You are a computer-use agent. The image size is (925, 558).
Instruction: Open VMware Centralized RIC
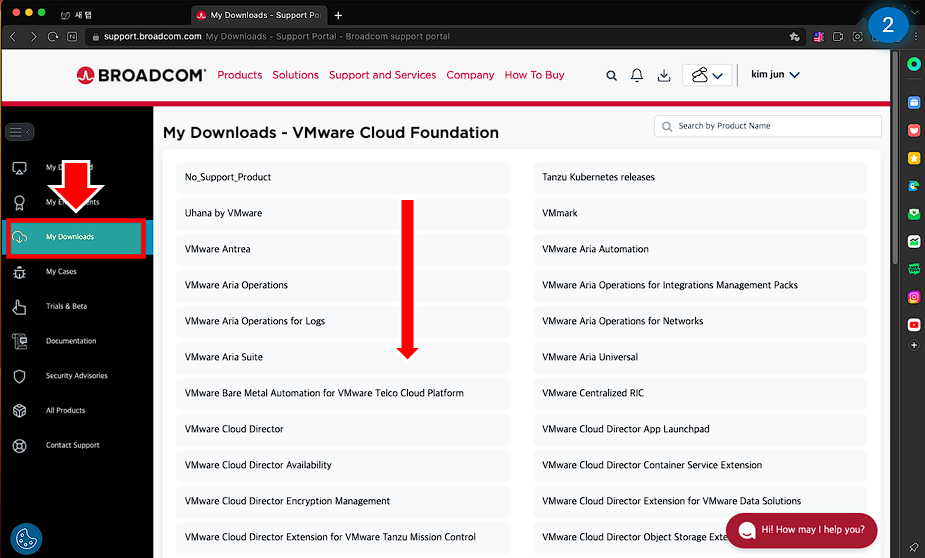point(700,393)
